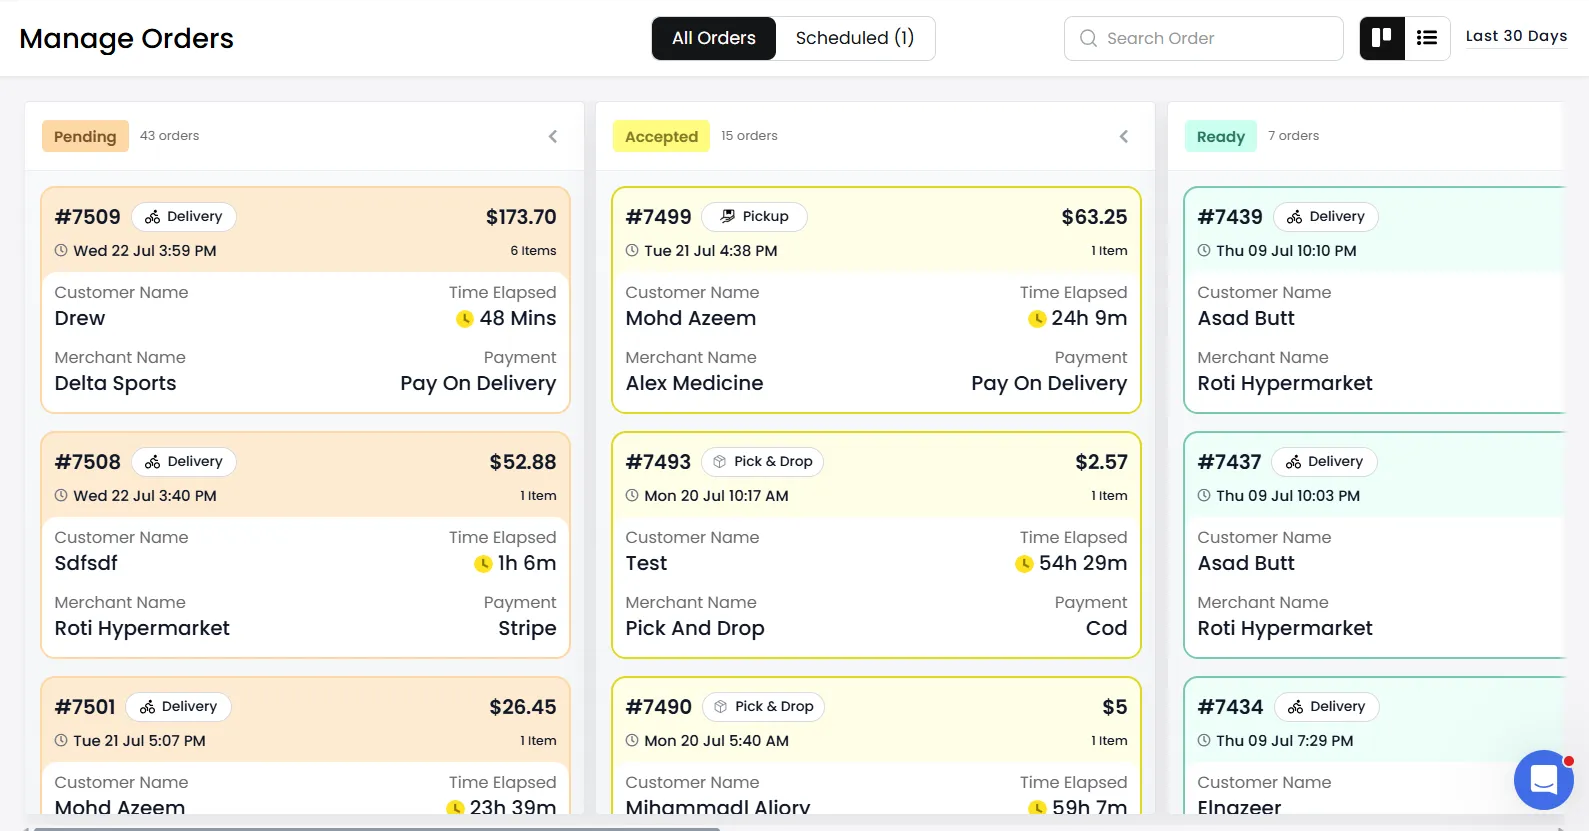Click merchant name Delta Sports
Screen dimensions: 1589x831
tap(115, 383)
